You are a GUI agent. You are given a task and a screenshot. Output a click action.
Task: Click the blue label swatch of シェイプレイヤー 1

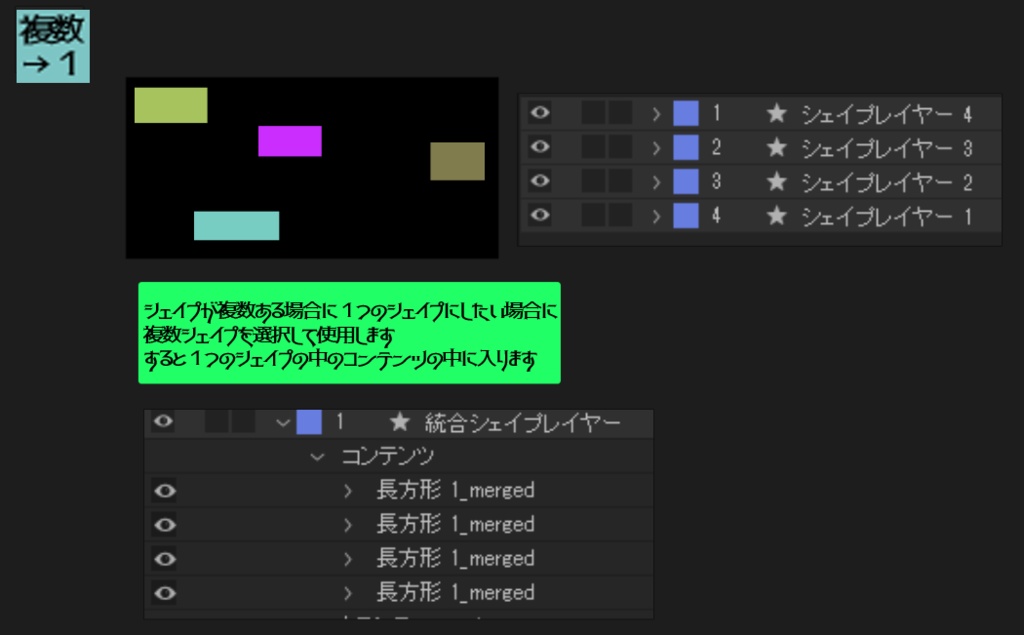click(687, 215)
